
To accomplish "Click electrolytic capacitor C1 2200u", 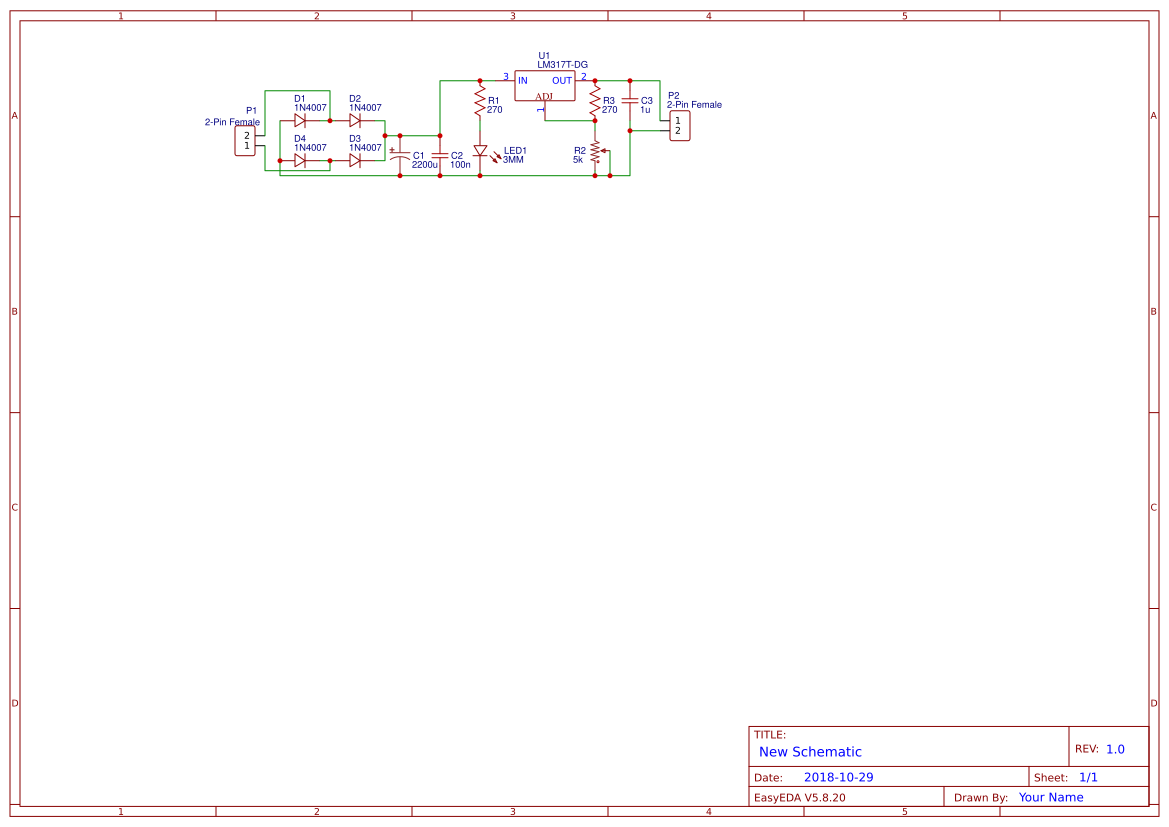I will coord(400,156).
